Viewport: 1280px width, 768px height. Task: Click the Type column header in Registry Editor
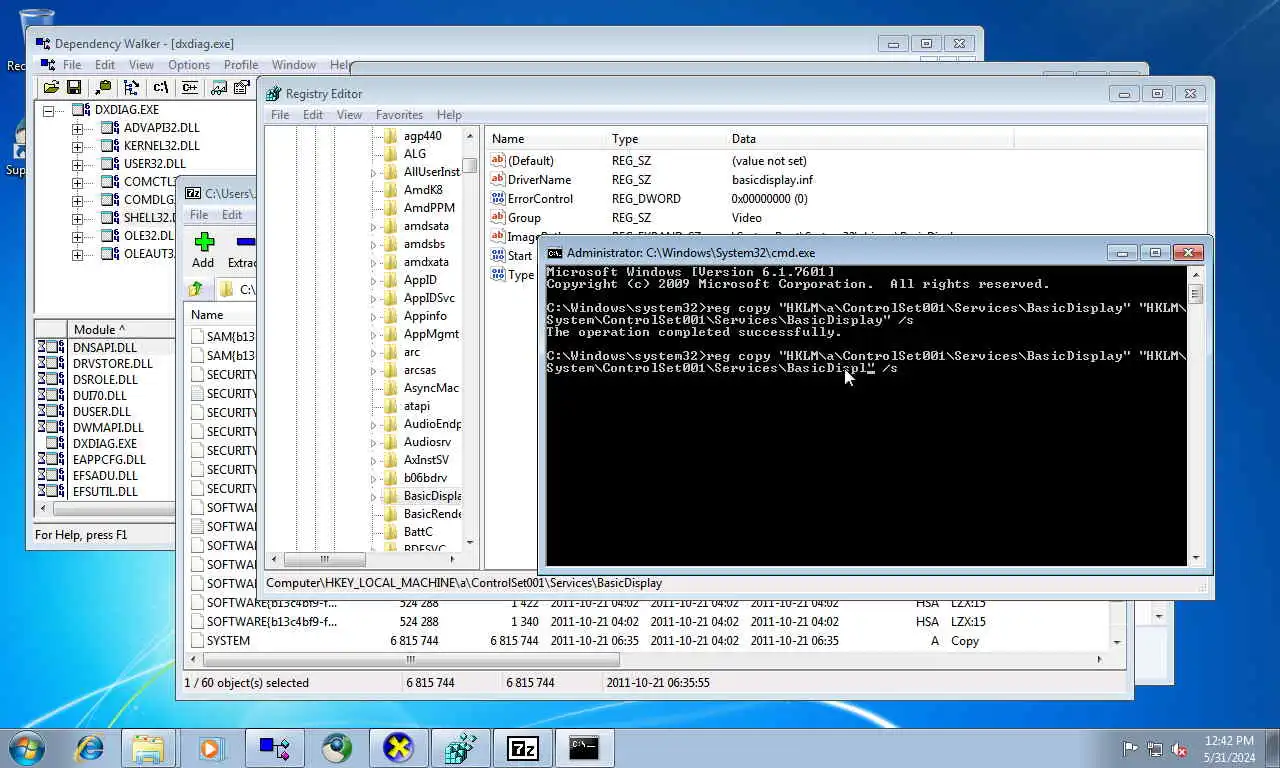click(666, 139)
